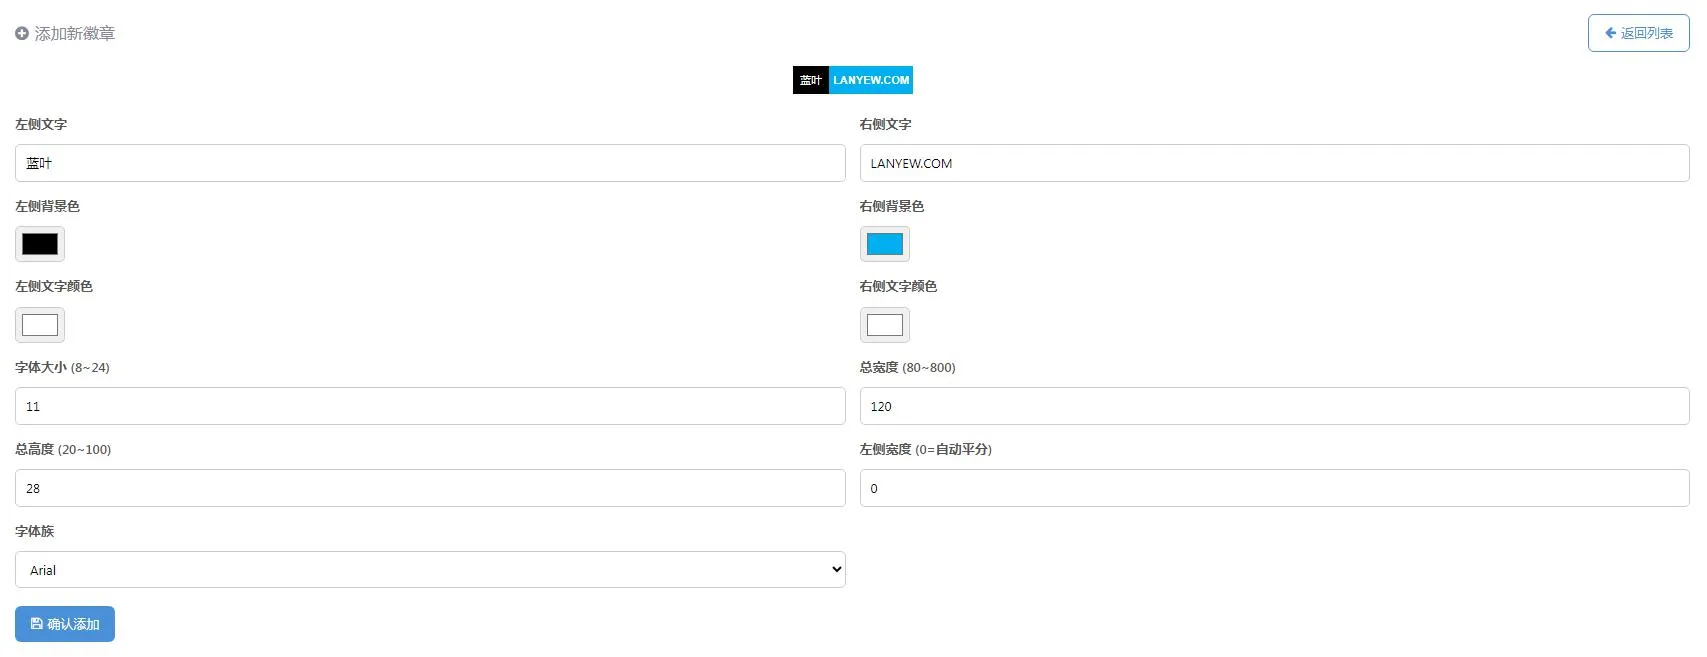Click the dropdown arrow of the font family select

836,570
